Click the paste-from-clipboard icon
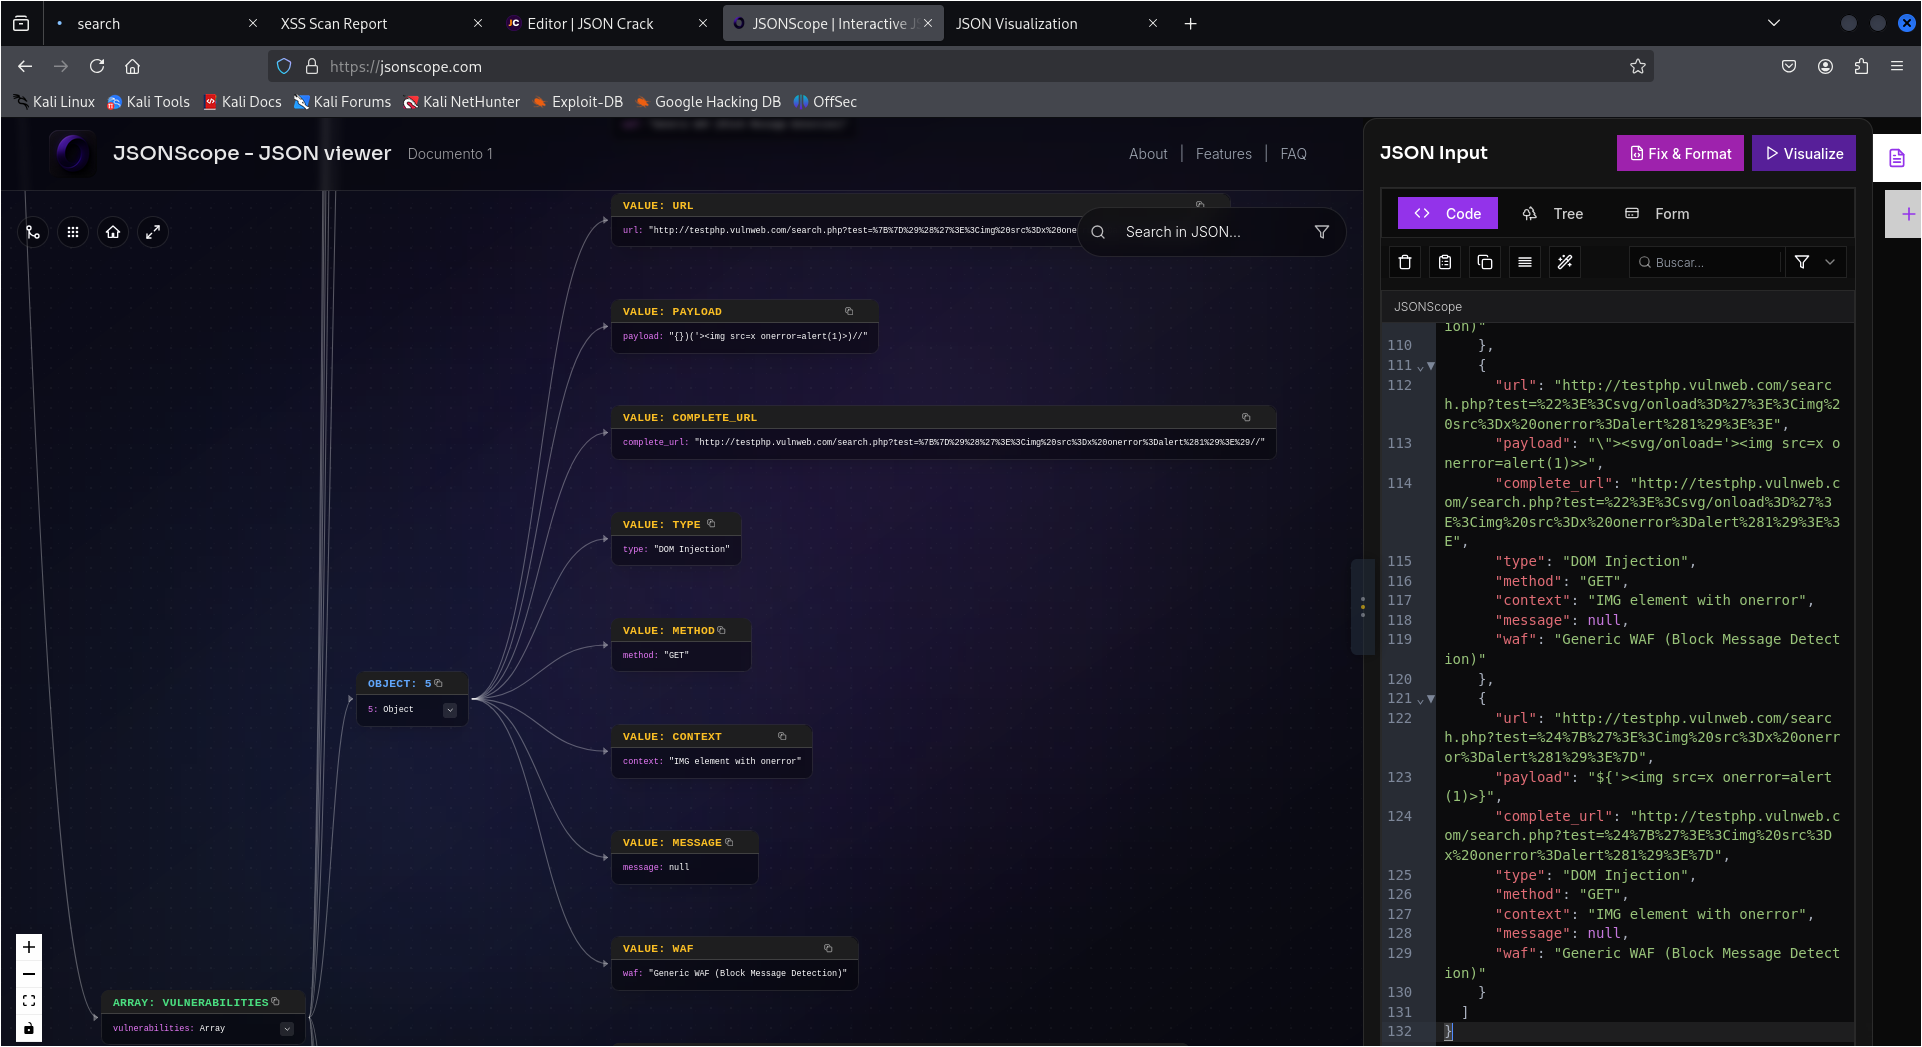The height and width of the screenshot is (1047, 1922). 1444,262
